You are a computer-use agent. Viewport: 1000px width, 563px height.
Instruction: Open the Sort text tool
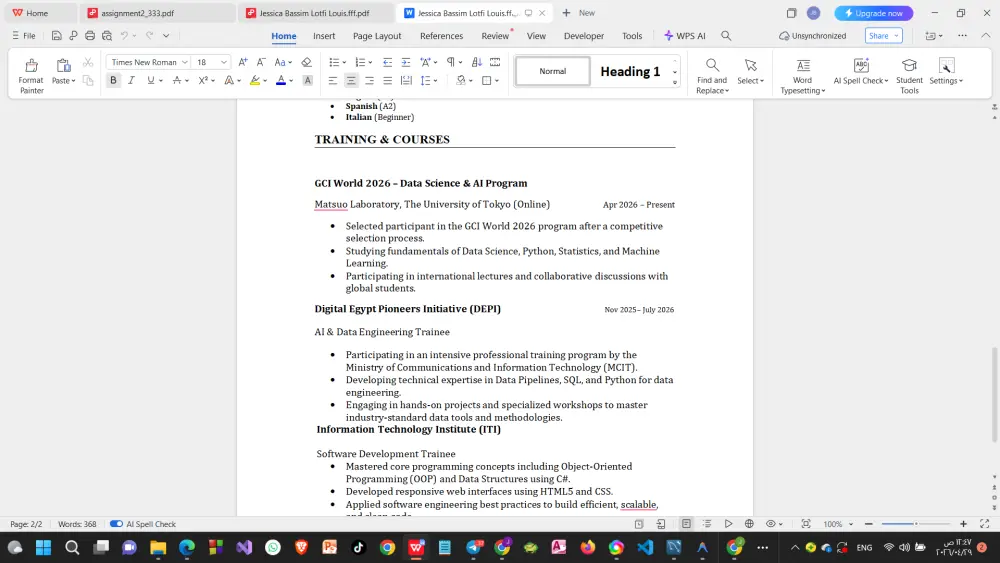pyautogui.click(x=476, y=62)
